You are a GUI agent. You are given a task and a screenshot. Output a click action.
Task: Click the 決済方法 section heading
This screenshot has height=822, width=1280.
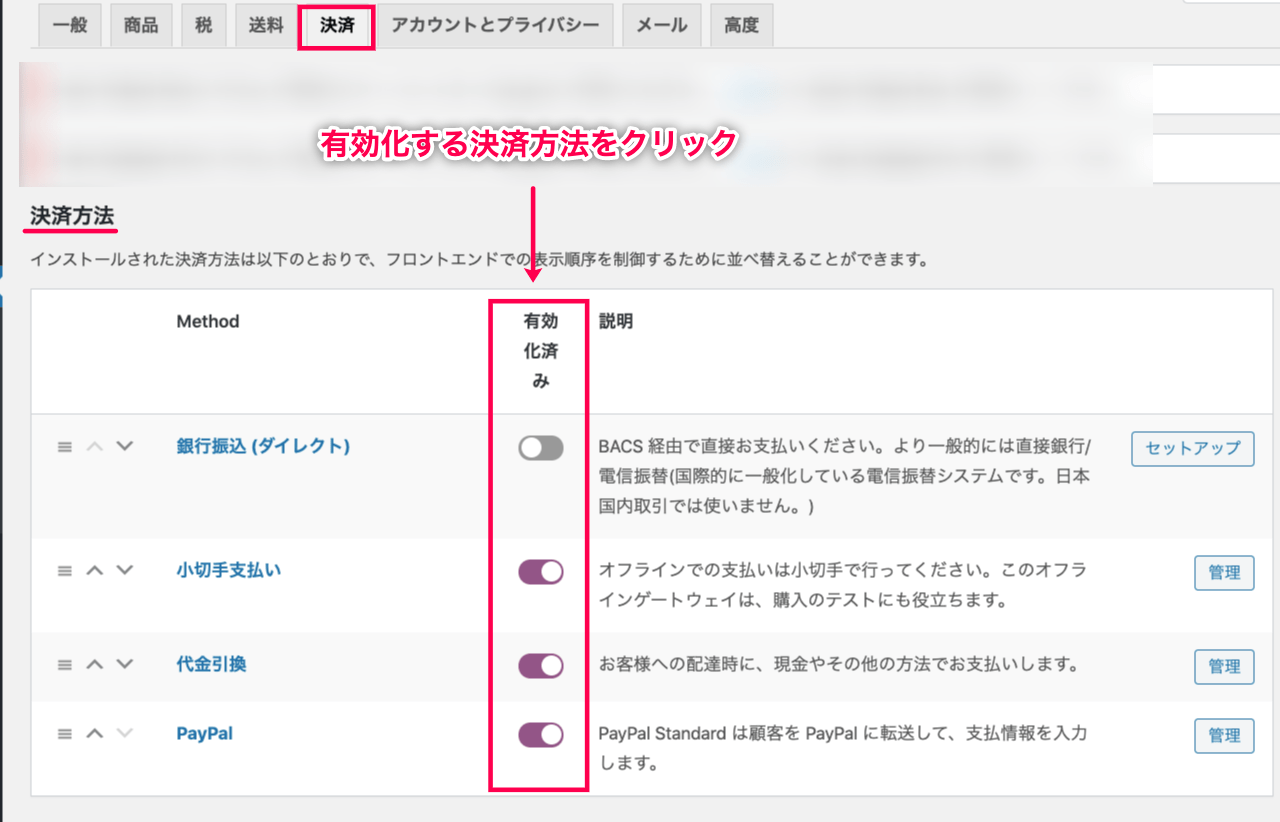coord(72,215)
